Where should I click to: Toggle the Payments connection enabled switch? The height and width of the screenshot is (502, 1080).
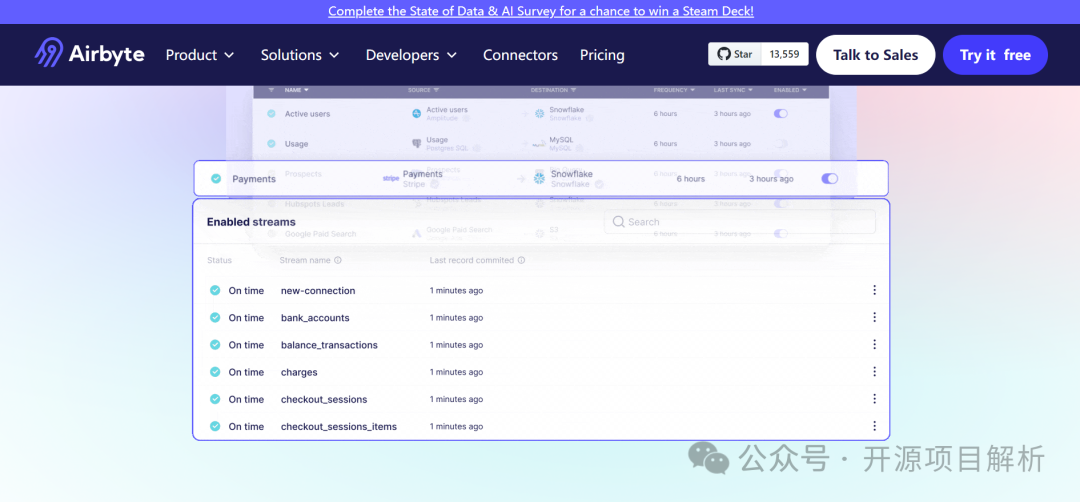[x=830, y=179]
